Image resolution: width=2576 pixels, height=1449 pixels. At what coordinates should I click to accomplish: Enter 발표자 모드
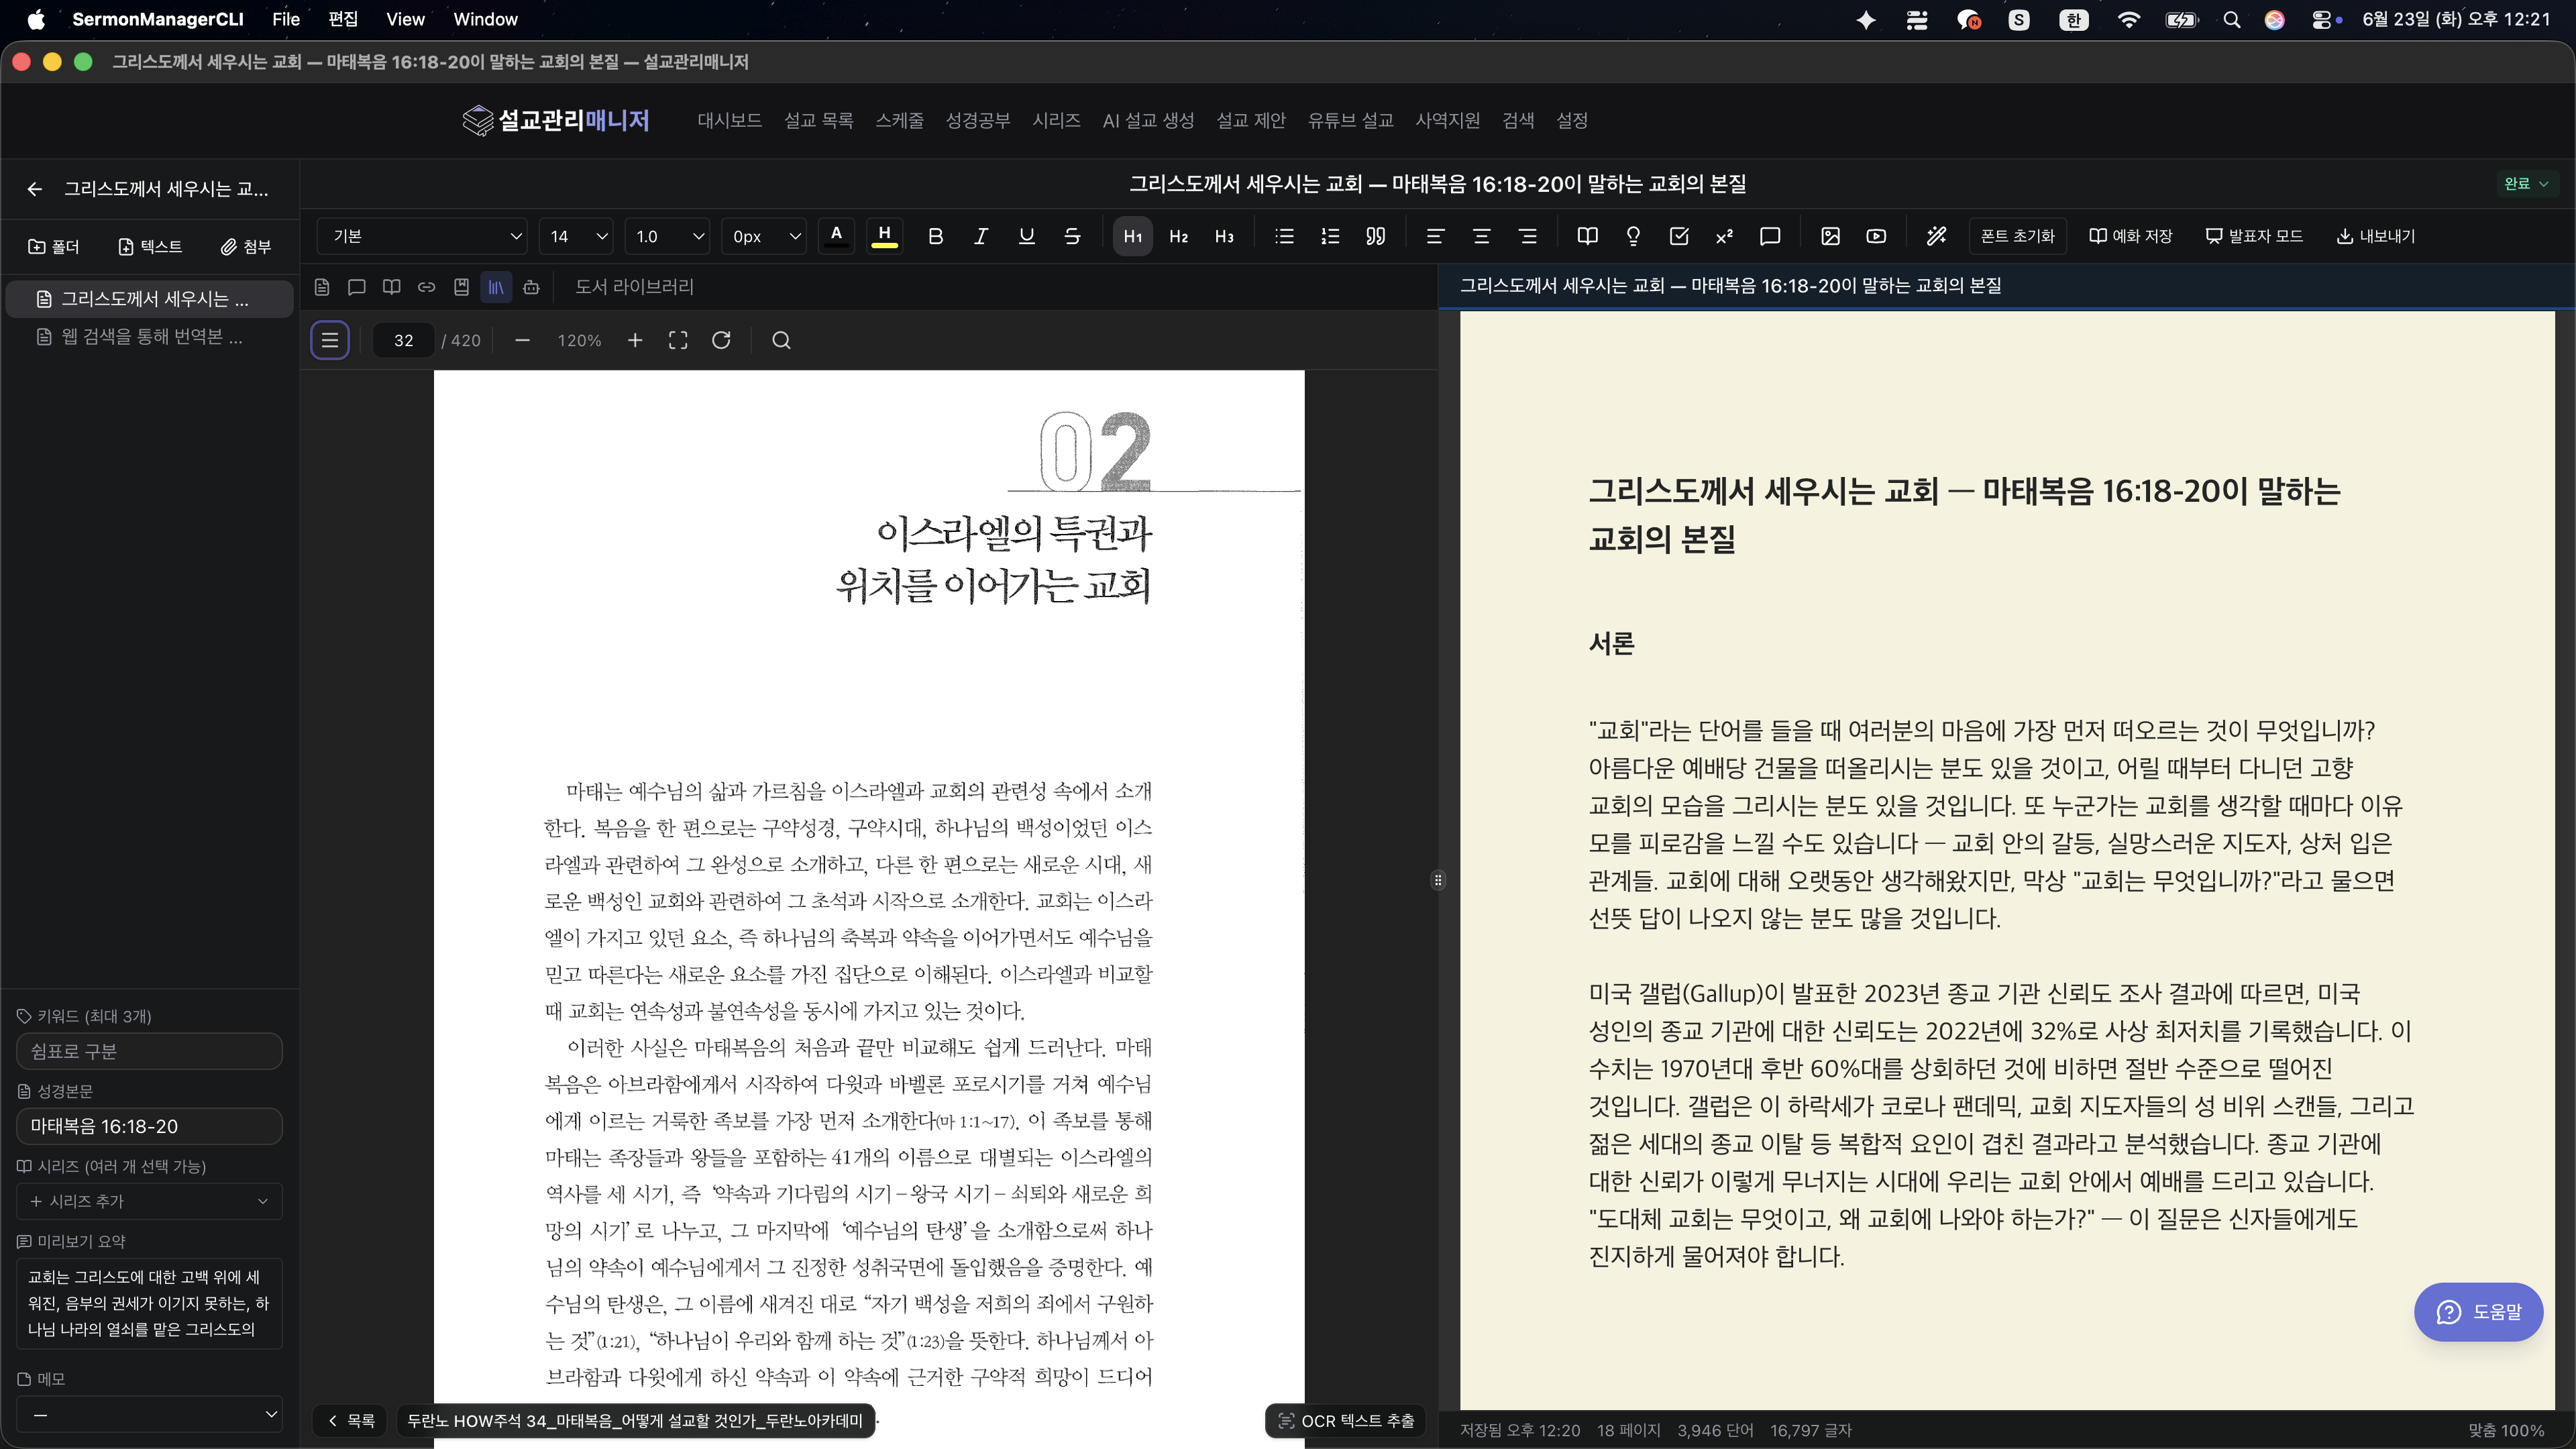pos(2254,236)
